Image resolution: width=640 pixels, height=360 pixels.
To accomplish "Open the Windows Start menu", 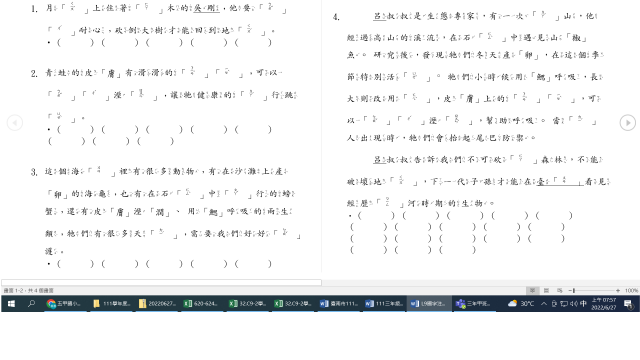I will (x=11, y=304).
